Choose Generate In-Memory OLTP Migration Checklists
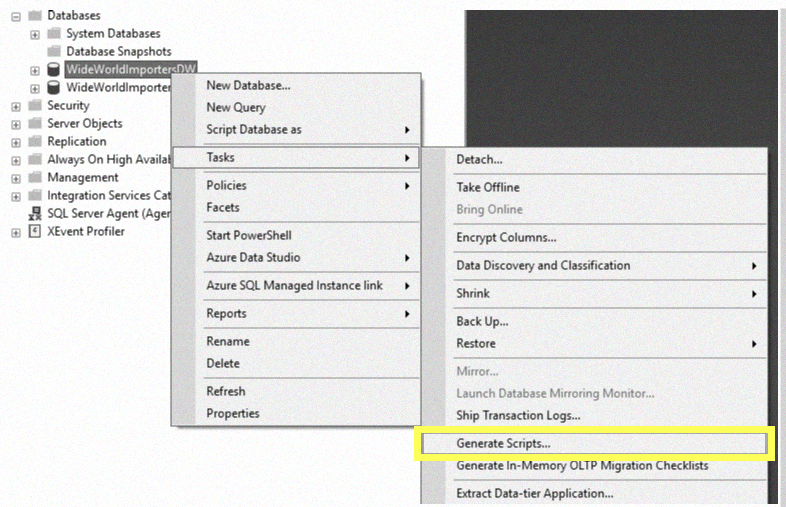Viewport: 786px width, 507px height. [595, 466]
